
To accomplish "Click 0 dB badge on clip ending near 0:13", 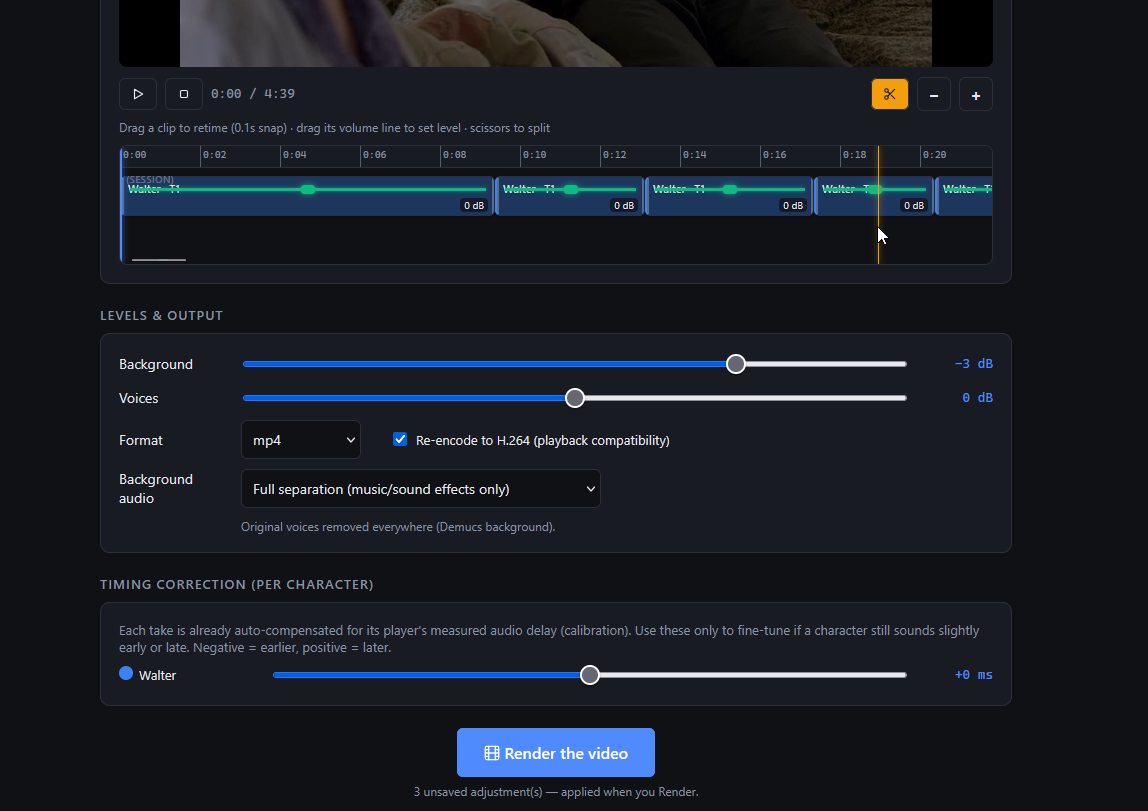I will pyautogui.click(x=624, y=206).
